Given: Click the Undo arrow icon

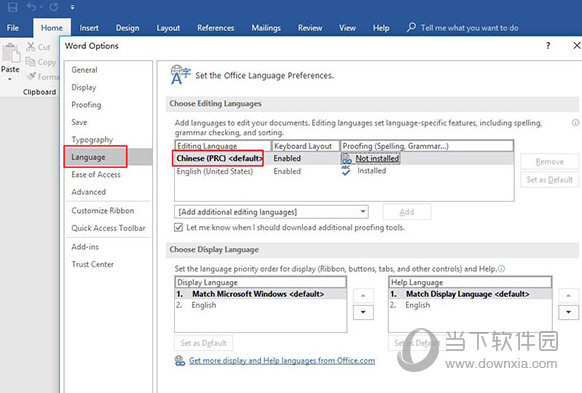Looking at the screenshot, I should [x=32, y=7].
